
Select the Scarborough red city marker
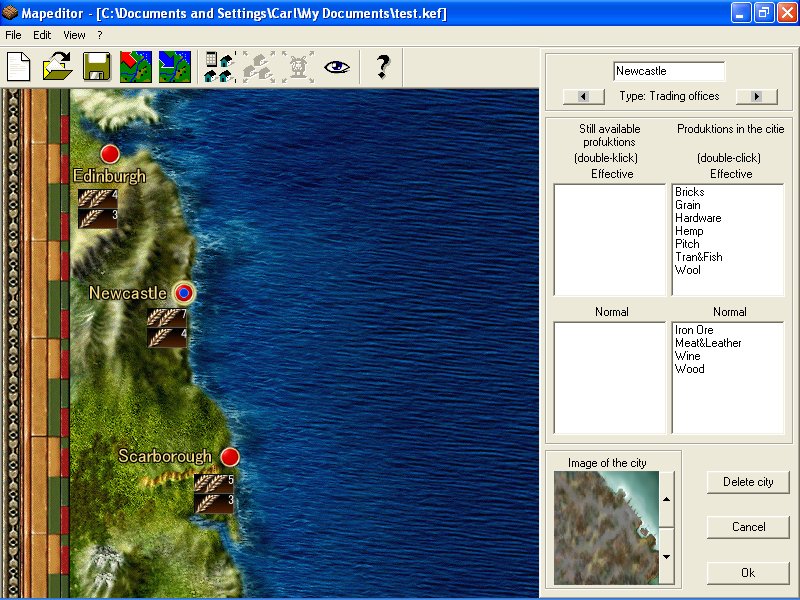[230, 457]
